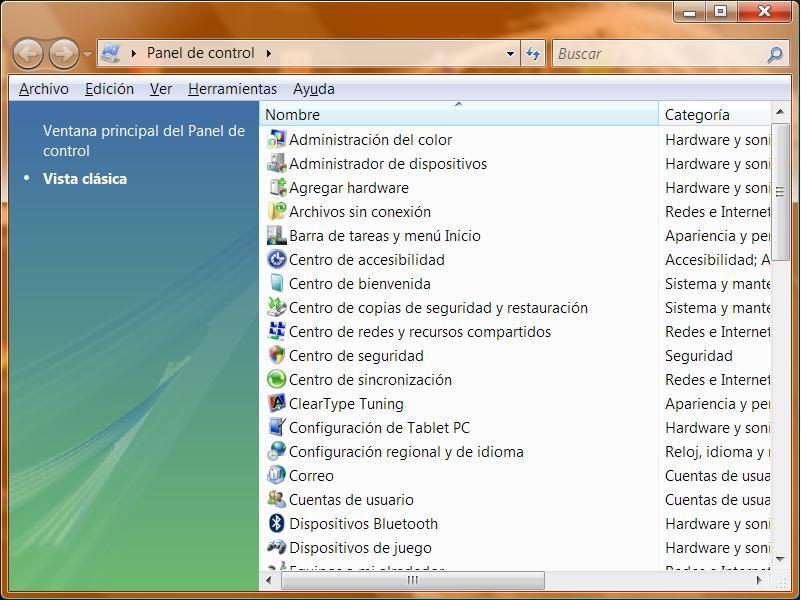Click the Control Panel icon in address bar

(x=111, y=53)
